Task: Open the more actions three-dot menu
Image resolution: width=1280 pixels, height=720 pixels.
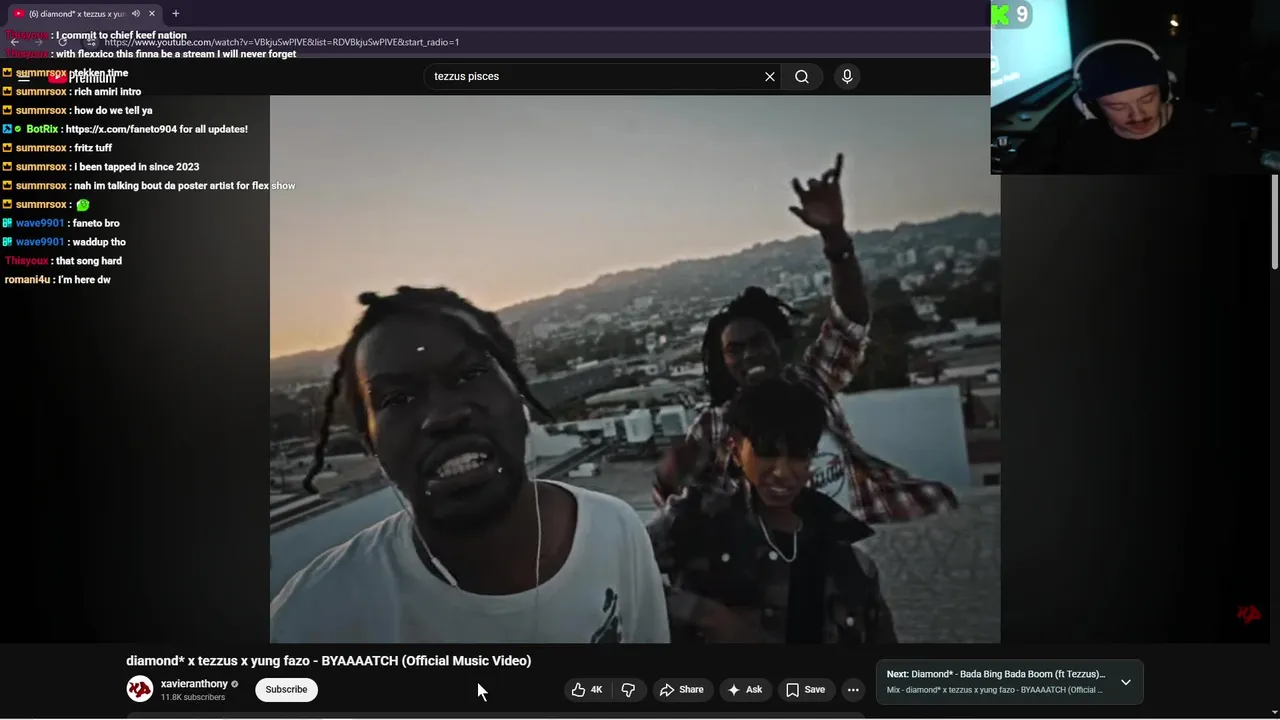Action: point(853,689)
